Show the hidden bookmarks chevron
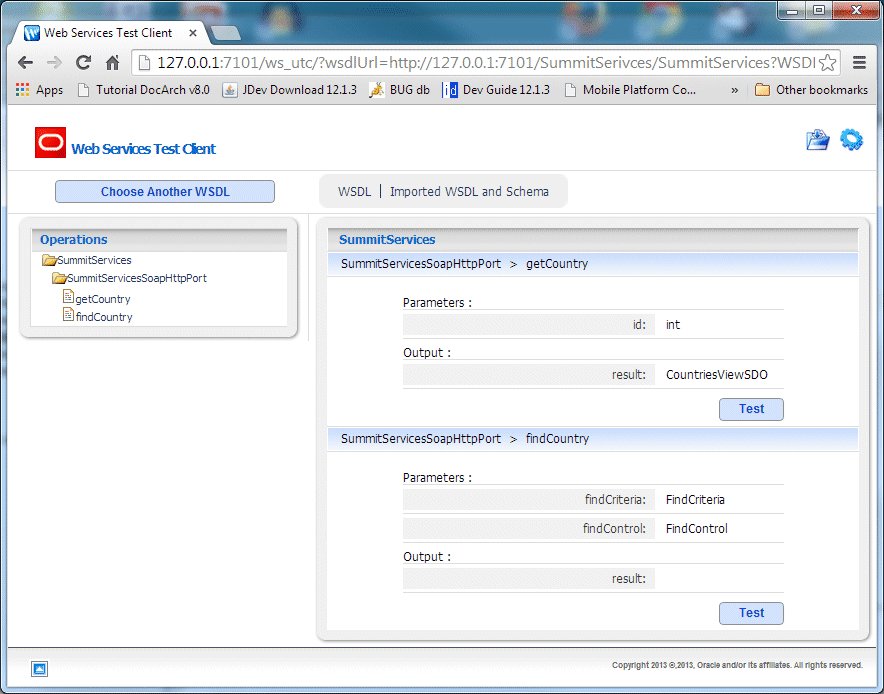The image size is (884, 694). click(734, 90)
